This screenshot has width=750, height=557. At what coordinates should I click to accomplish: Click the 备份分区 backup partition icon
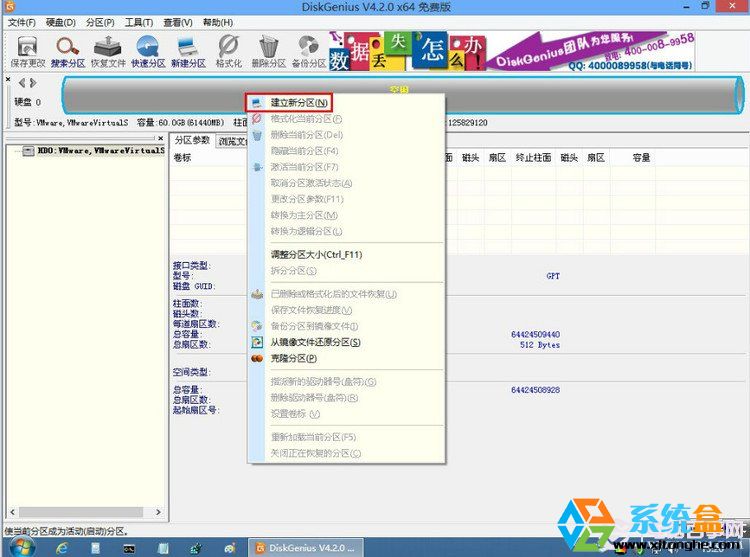[309, 52]
